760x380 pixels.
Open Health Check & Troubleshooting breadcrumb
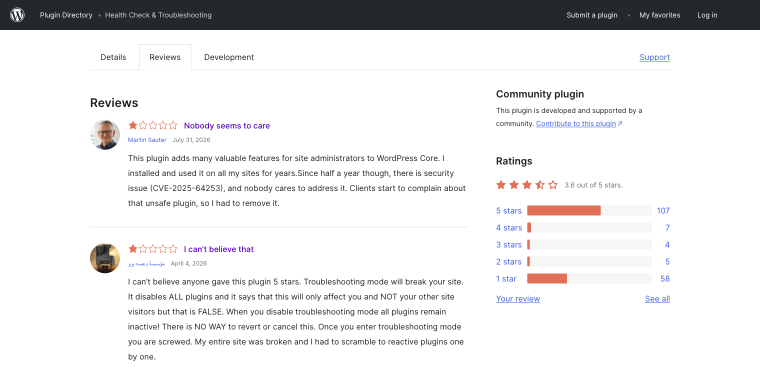(158, 15)
